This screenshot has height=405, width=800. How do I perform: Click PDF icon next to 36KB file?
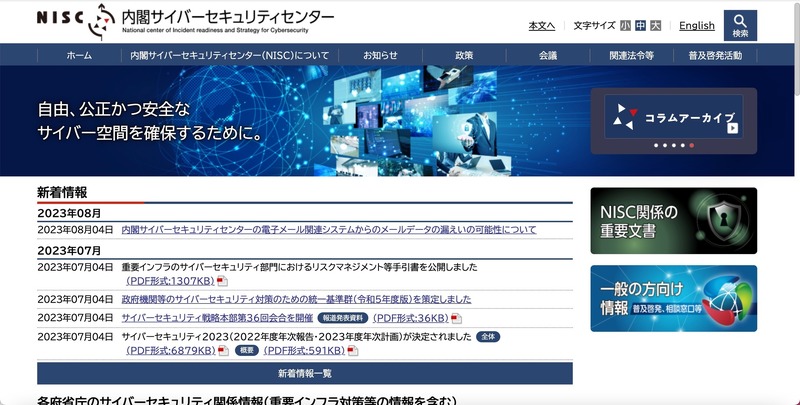coord(456,319)
